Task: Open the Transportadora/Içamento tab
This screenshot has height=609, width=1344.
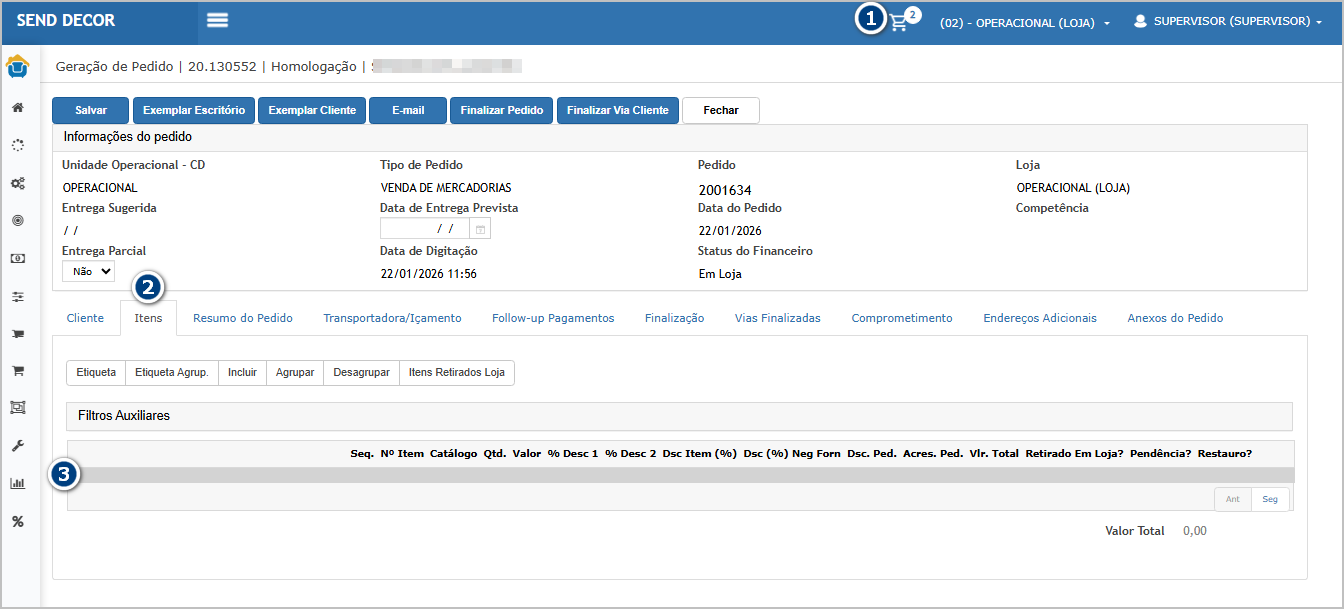Action: click(392, 318)
